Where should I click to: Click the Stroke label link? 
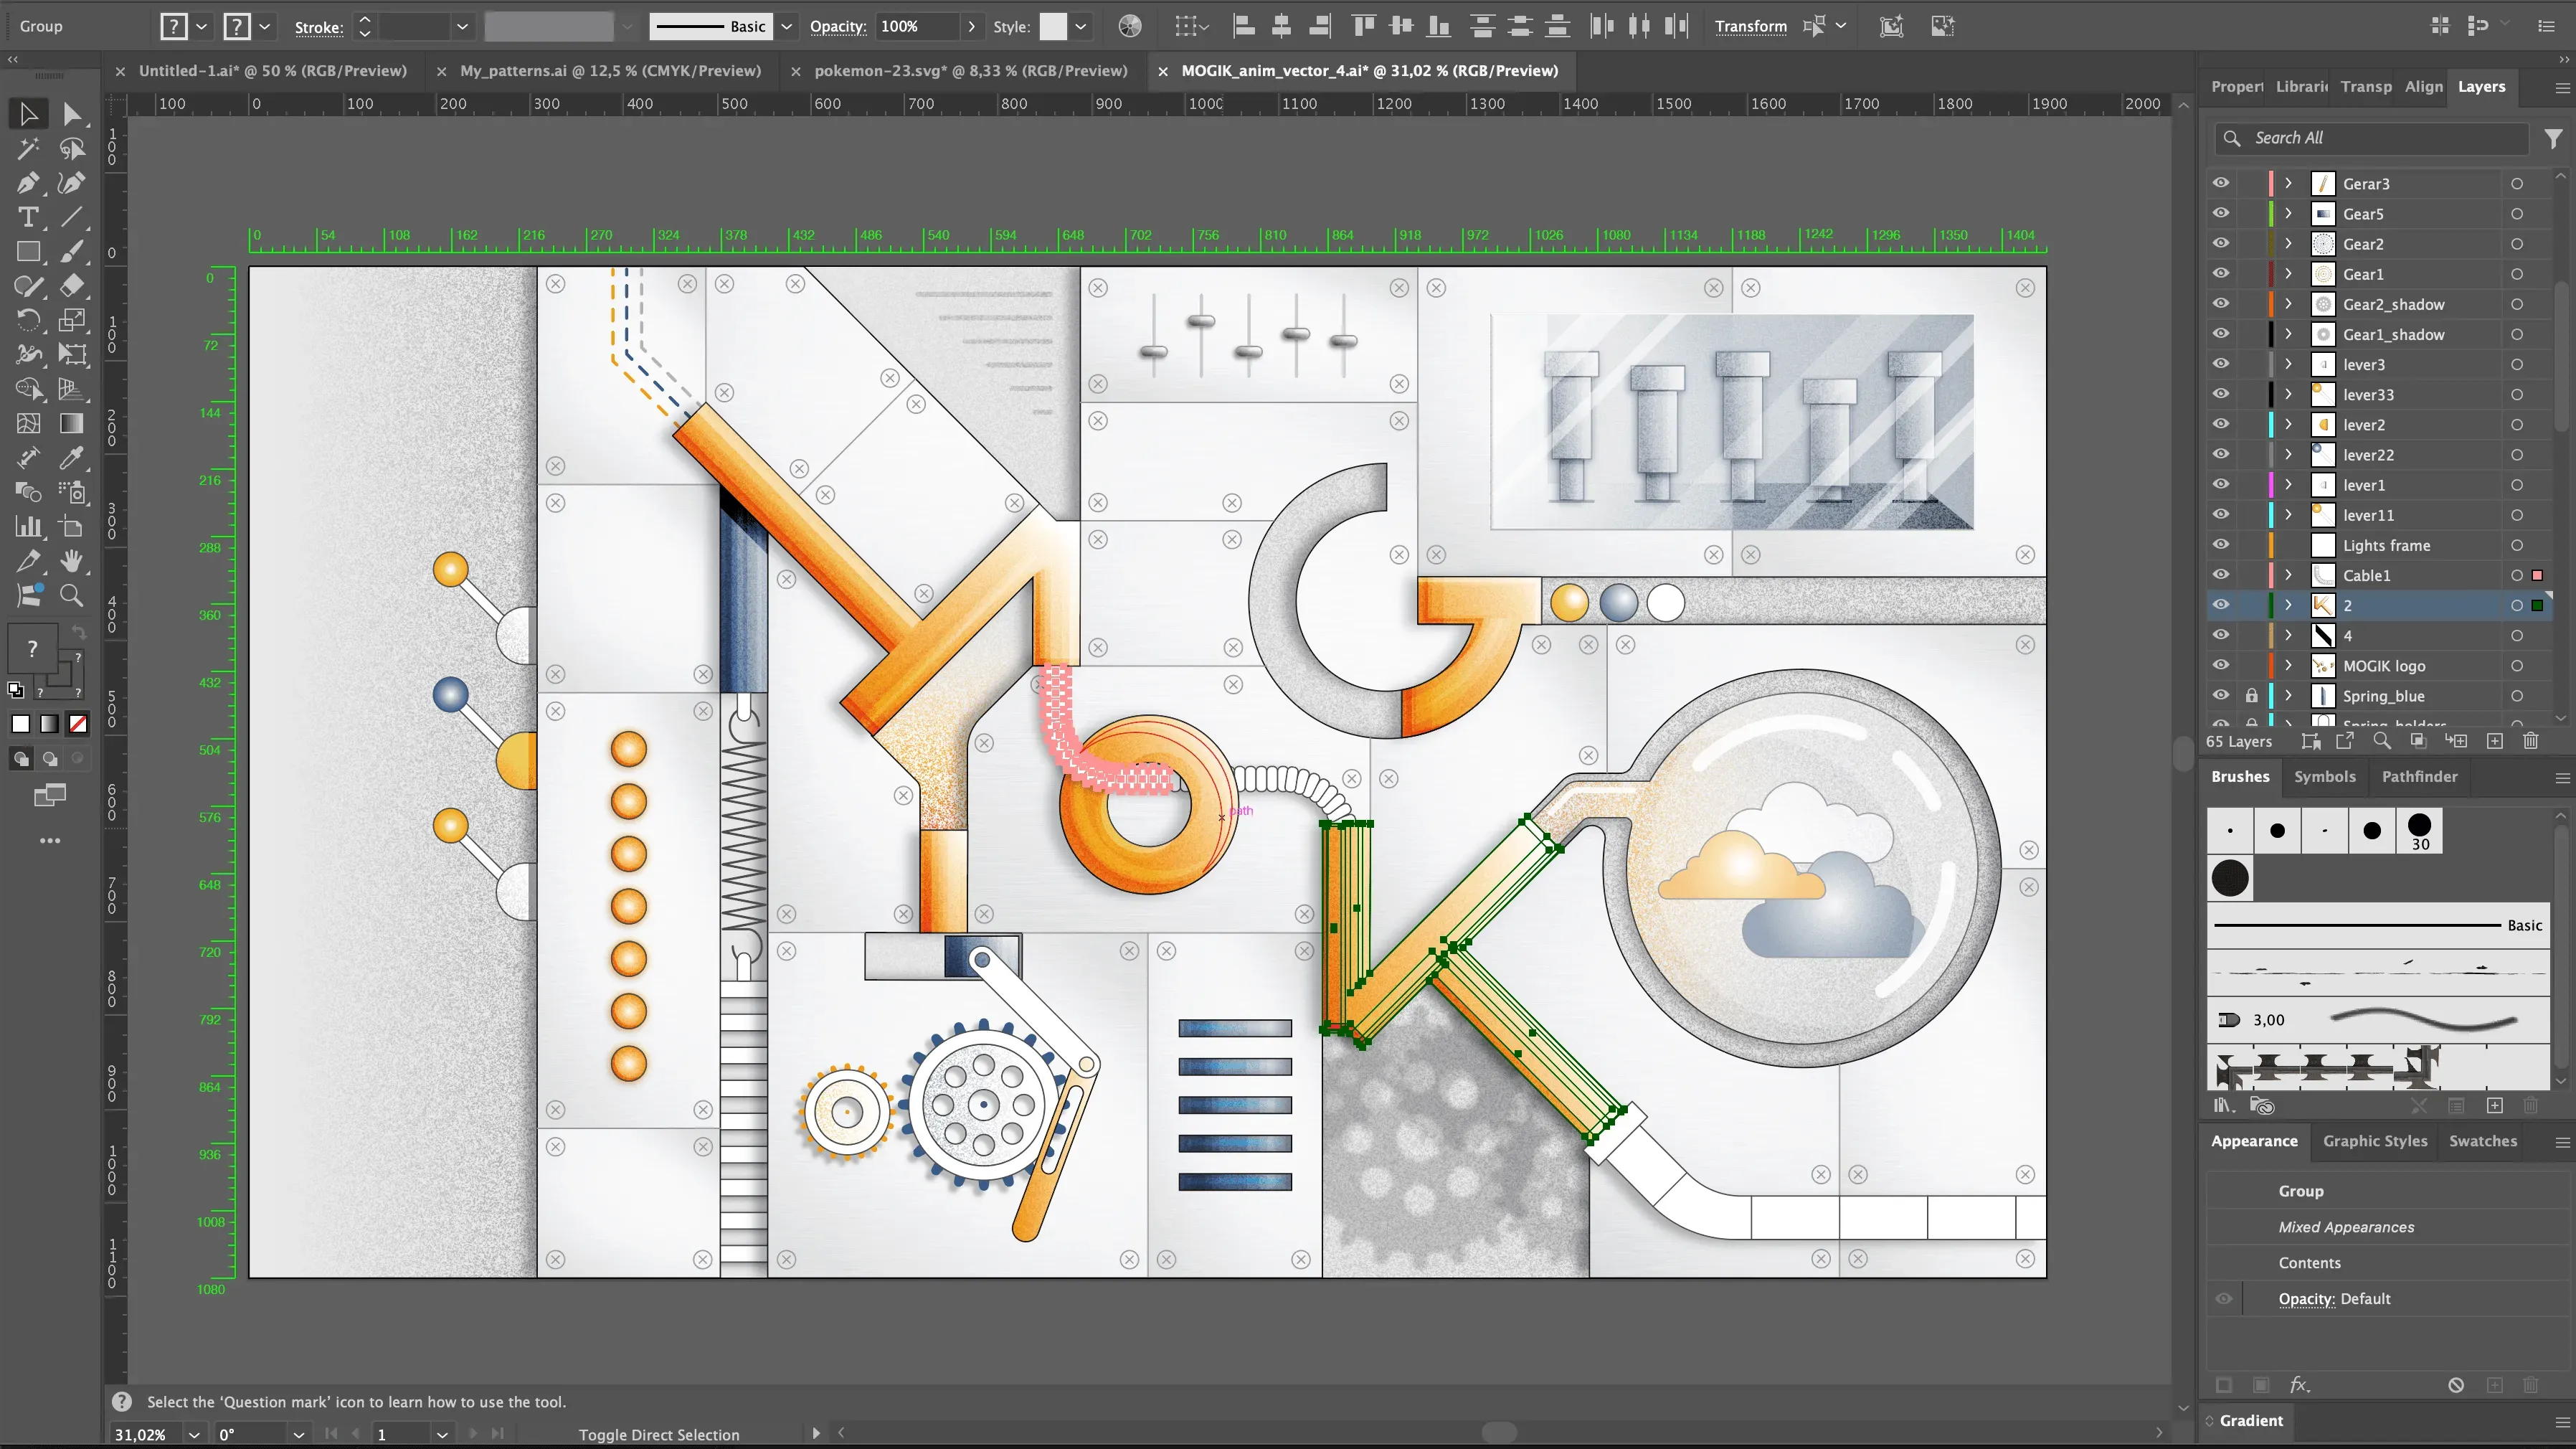click(x=319, y=27)
